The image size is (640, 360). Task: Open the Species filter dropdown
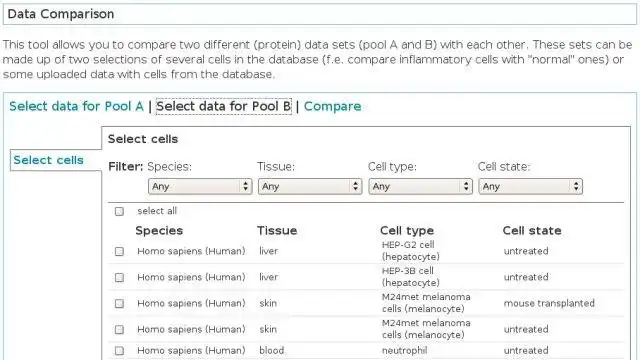pos(200,187)
